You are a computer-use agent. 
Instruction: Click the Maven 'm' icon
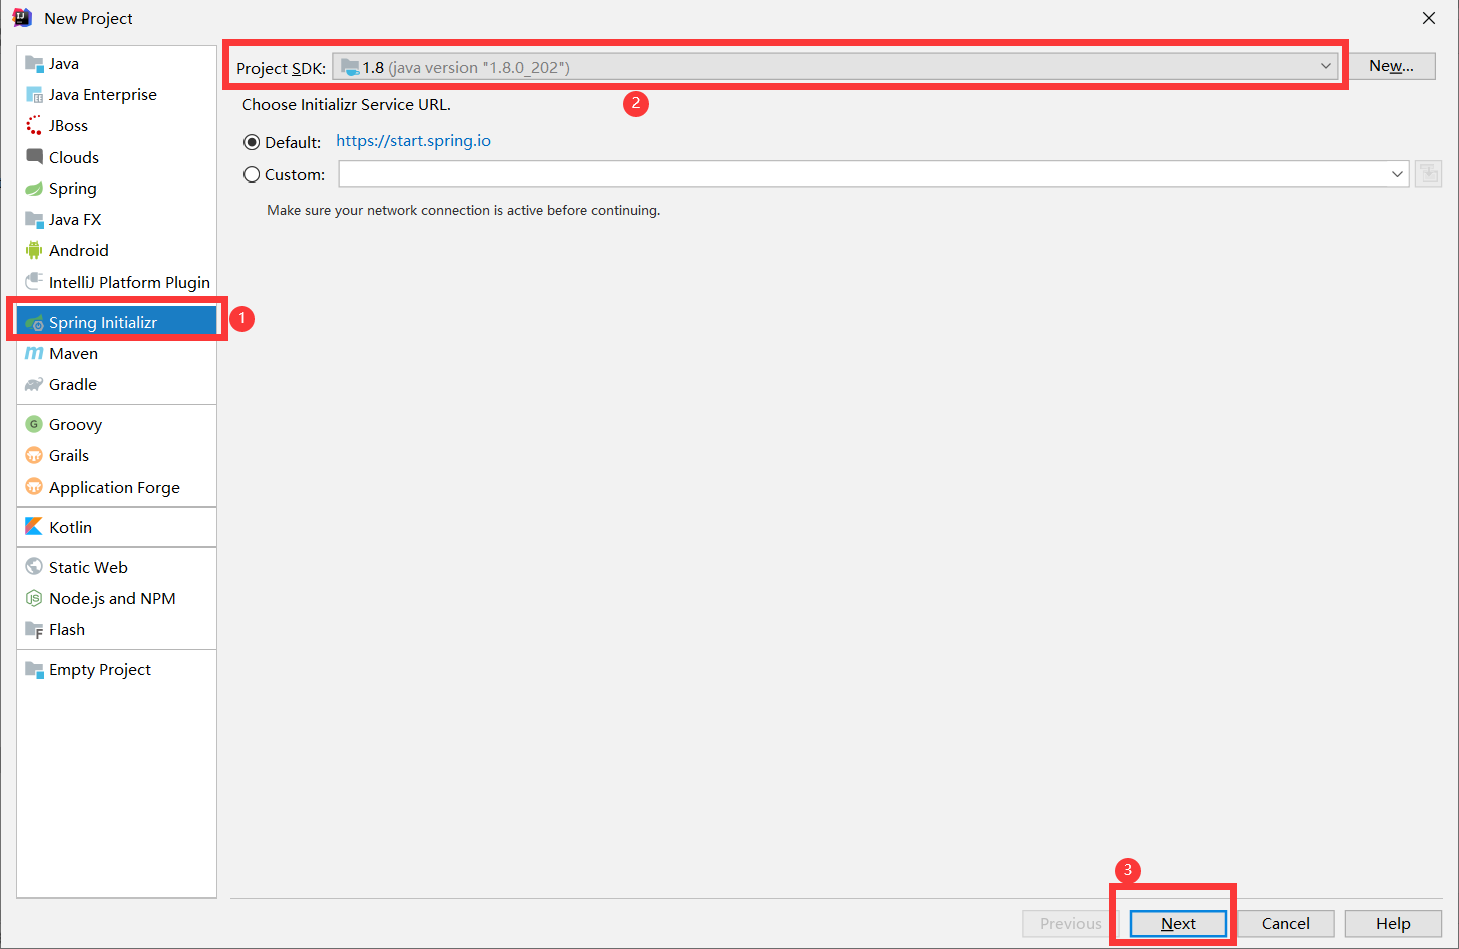tap(34, 353)
